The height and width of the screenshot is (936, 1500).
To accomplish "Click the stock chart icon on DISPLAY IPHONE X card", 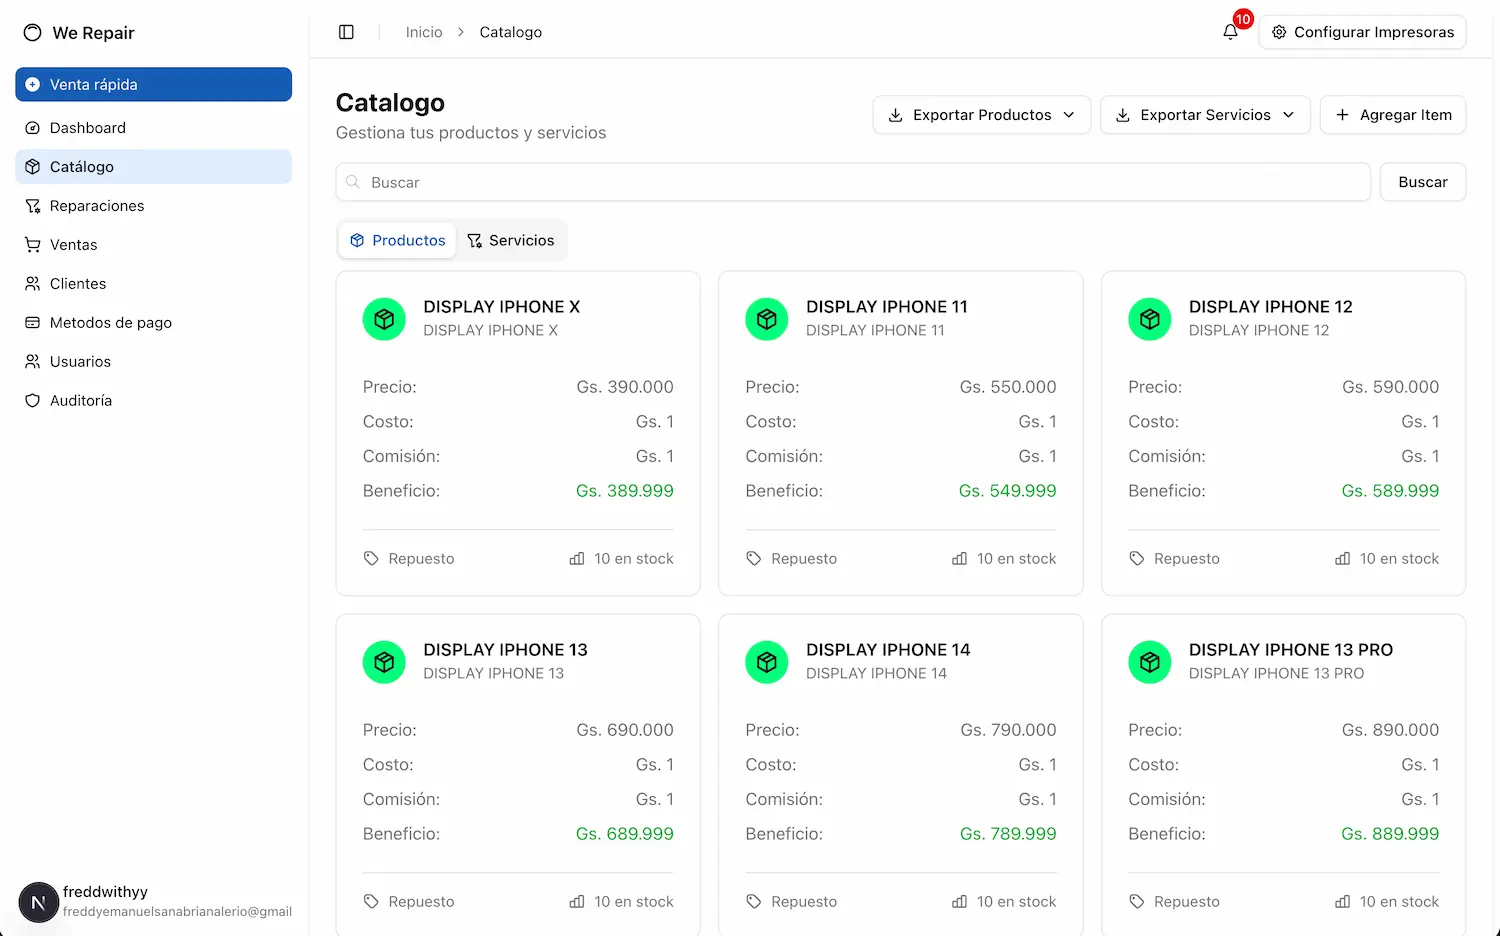I will pyautogui.click(x=577, y=559).
